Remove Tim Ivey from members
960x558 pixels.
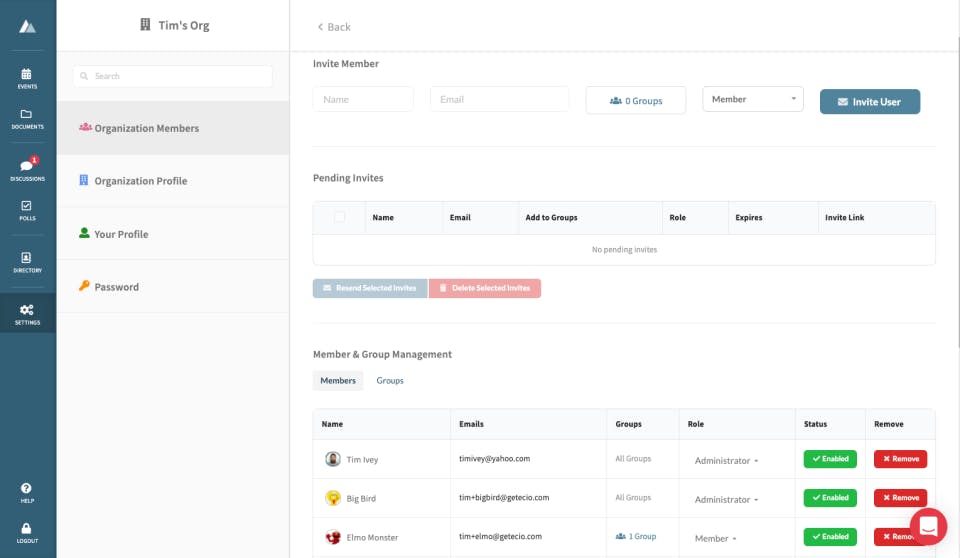point(900,459)
